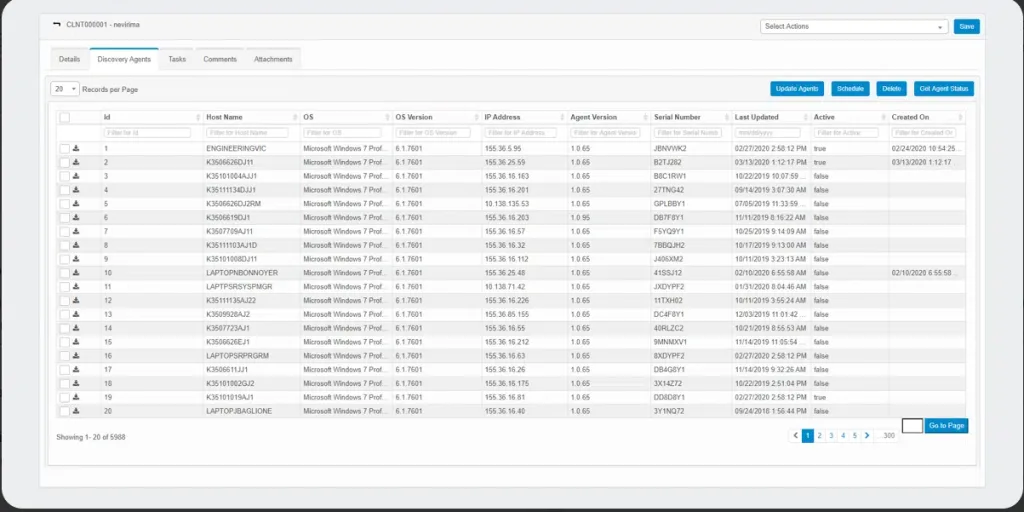Image resolution: width=1024 pixels, height=512 pixels.
Task: Tick checkbox for host K3506626DJ2RM
Action: pyautogui.click(x=65, y=204)
